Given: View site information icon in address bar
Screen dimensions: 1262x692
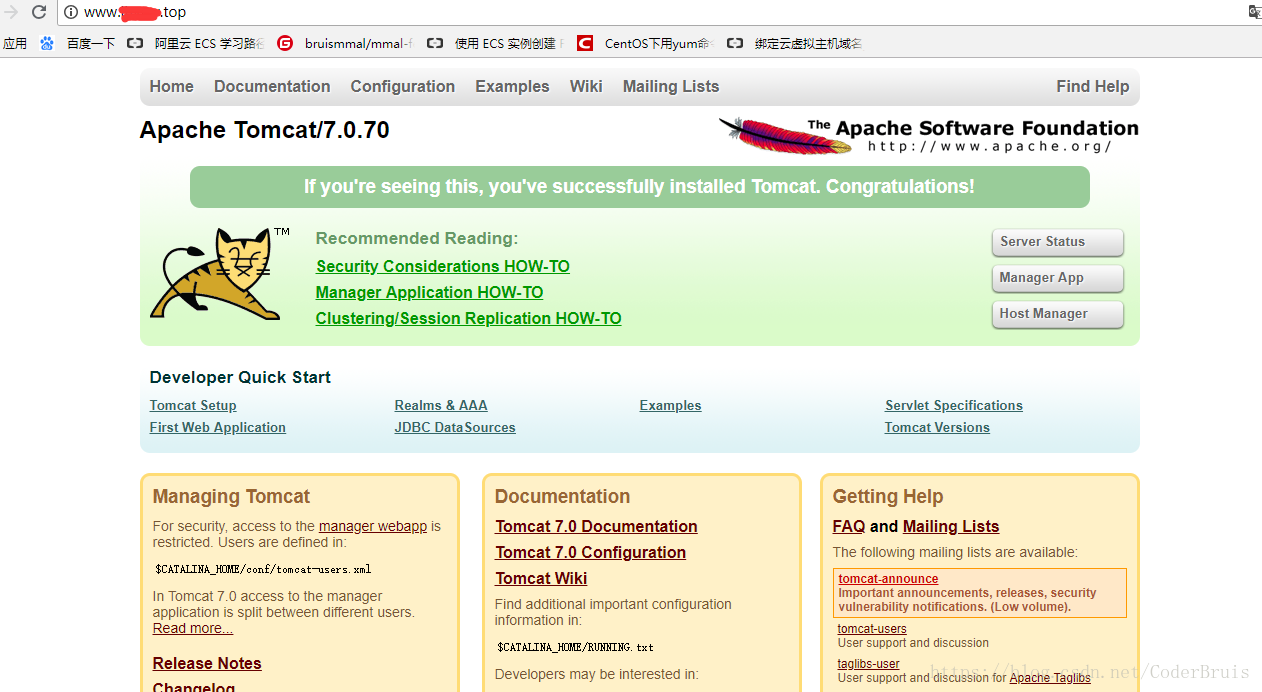Looking at the screenshot, I should [71, 12].
